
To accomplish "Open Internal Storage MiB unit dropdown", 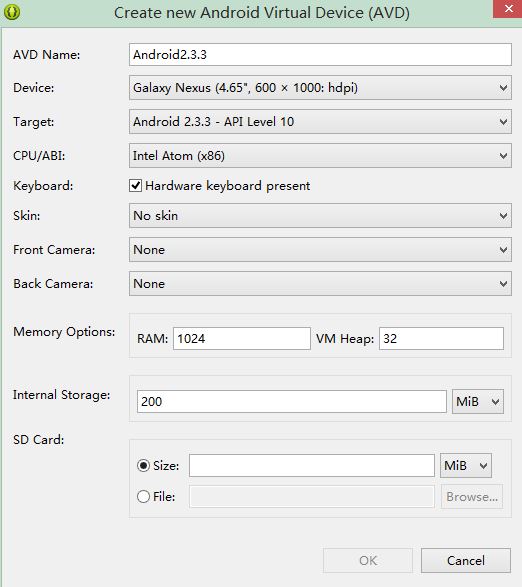I will tap(478, 402).
